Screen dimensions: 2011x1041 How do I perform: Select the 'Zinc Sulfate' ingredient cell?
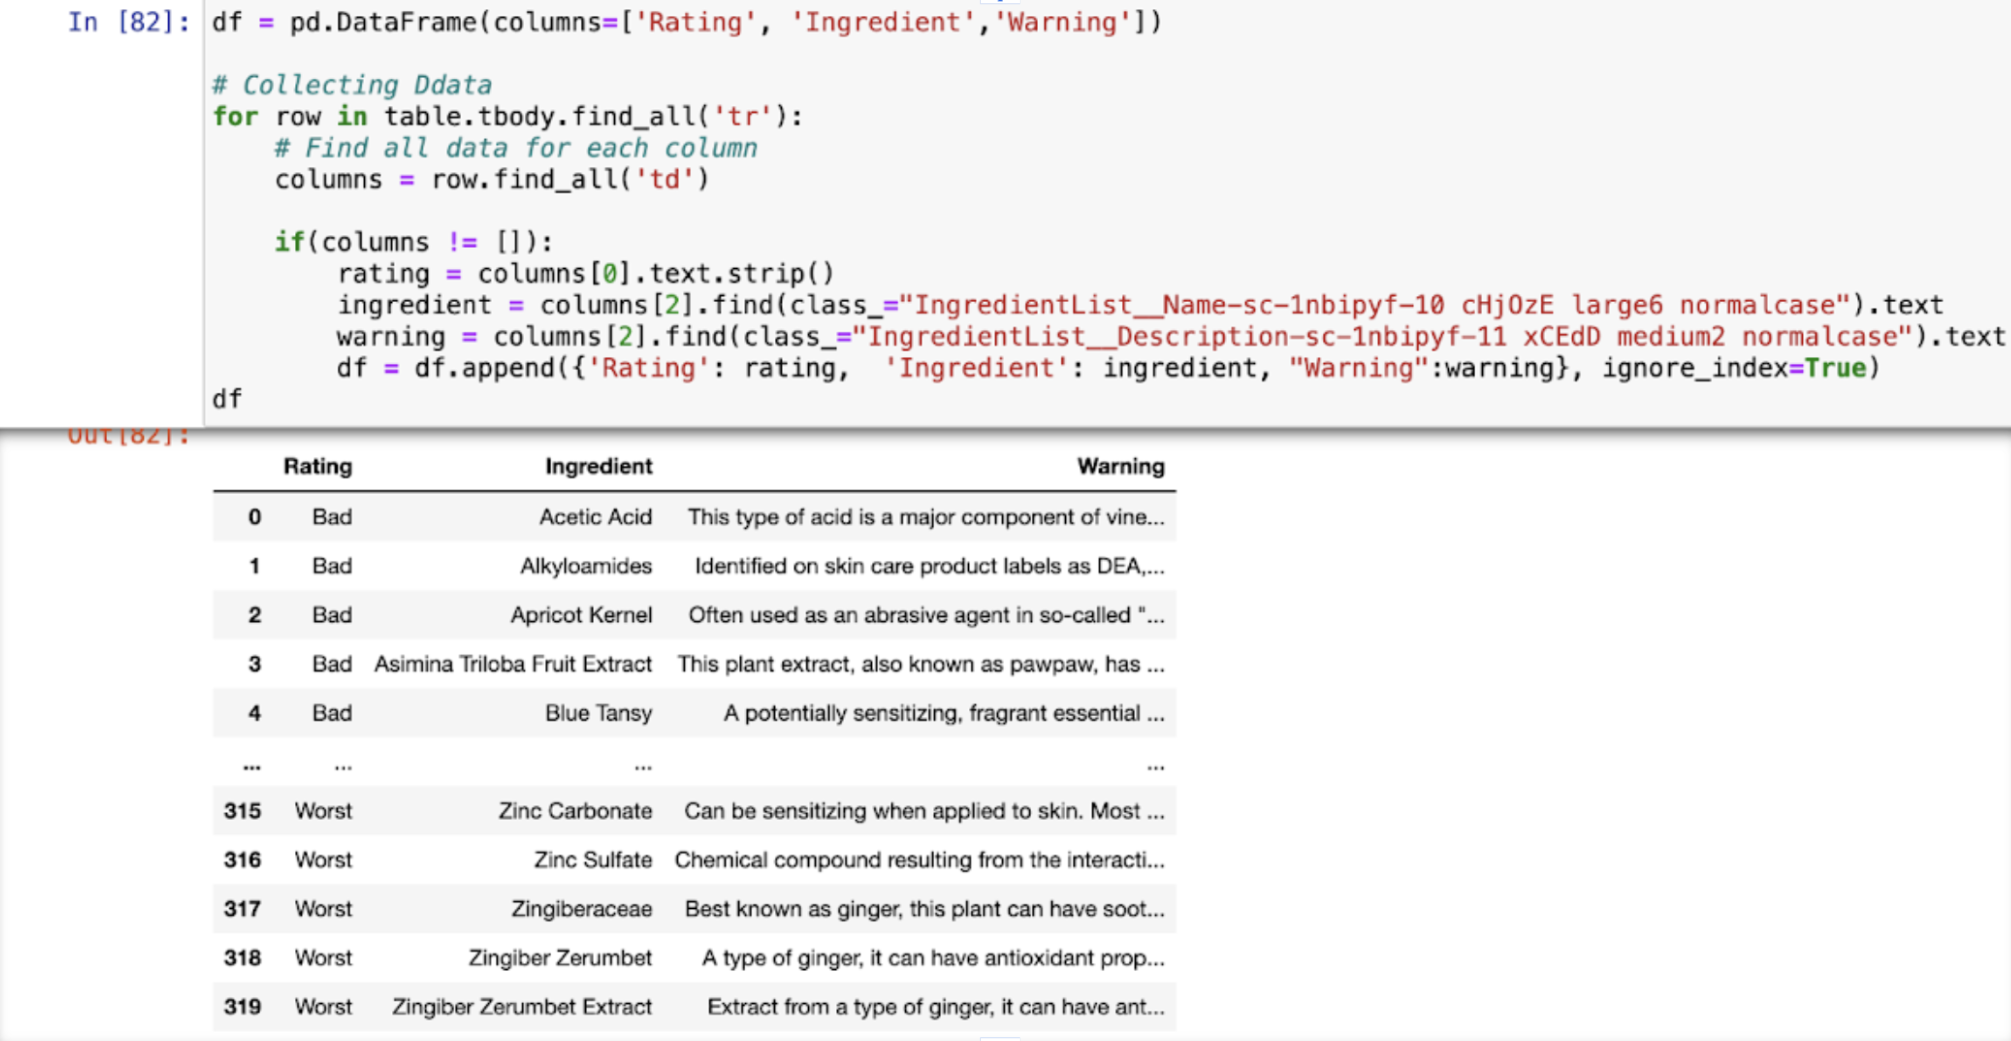(x=593, y=860)
